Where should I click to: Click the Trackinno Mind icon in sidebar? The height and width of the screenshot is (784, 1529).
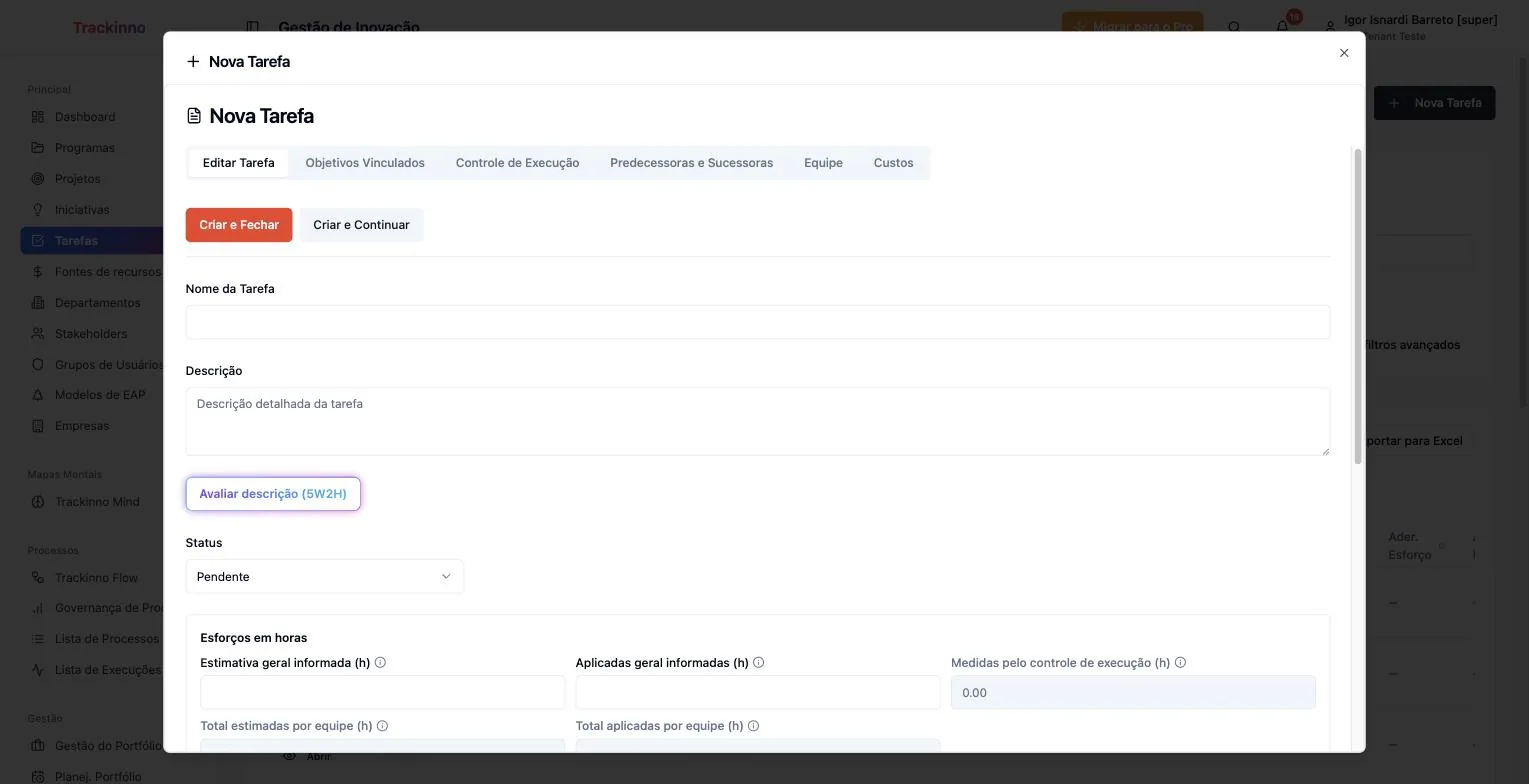coord(38,502)
